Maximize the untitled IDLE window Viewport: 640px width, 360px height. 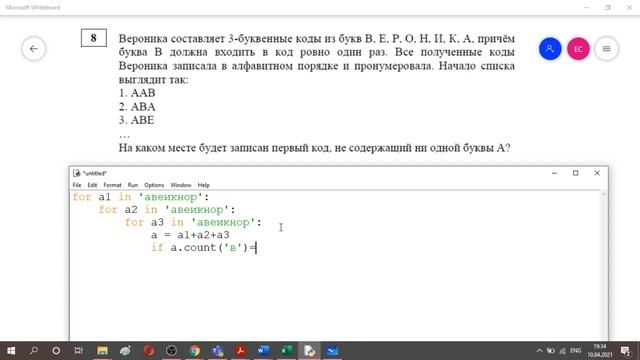point(576,173)
